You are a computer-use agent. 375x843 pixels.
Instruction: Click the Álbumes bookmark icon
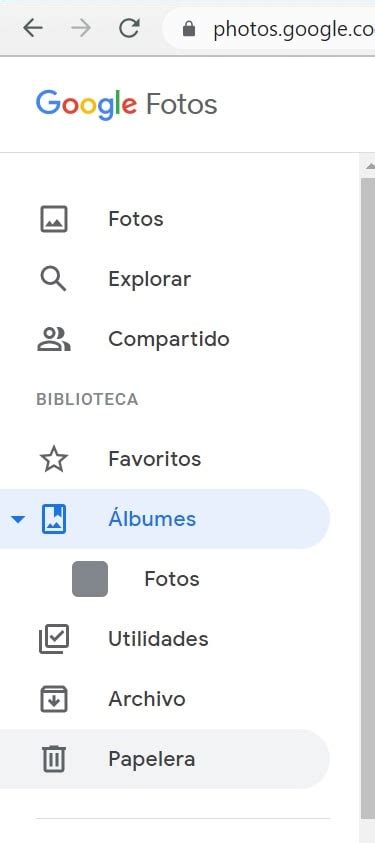point(54,519)
